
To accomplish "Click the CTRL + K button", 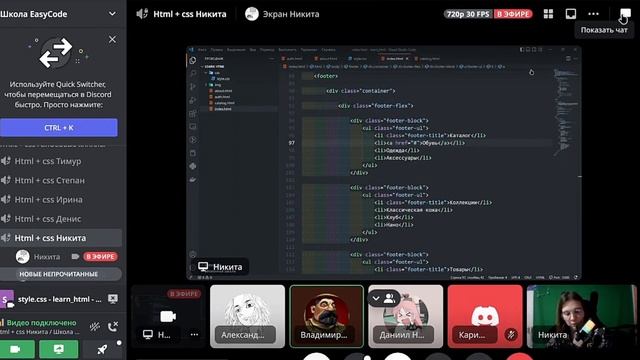I will (59, 128).
